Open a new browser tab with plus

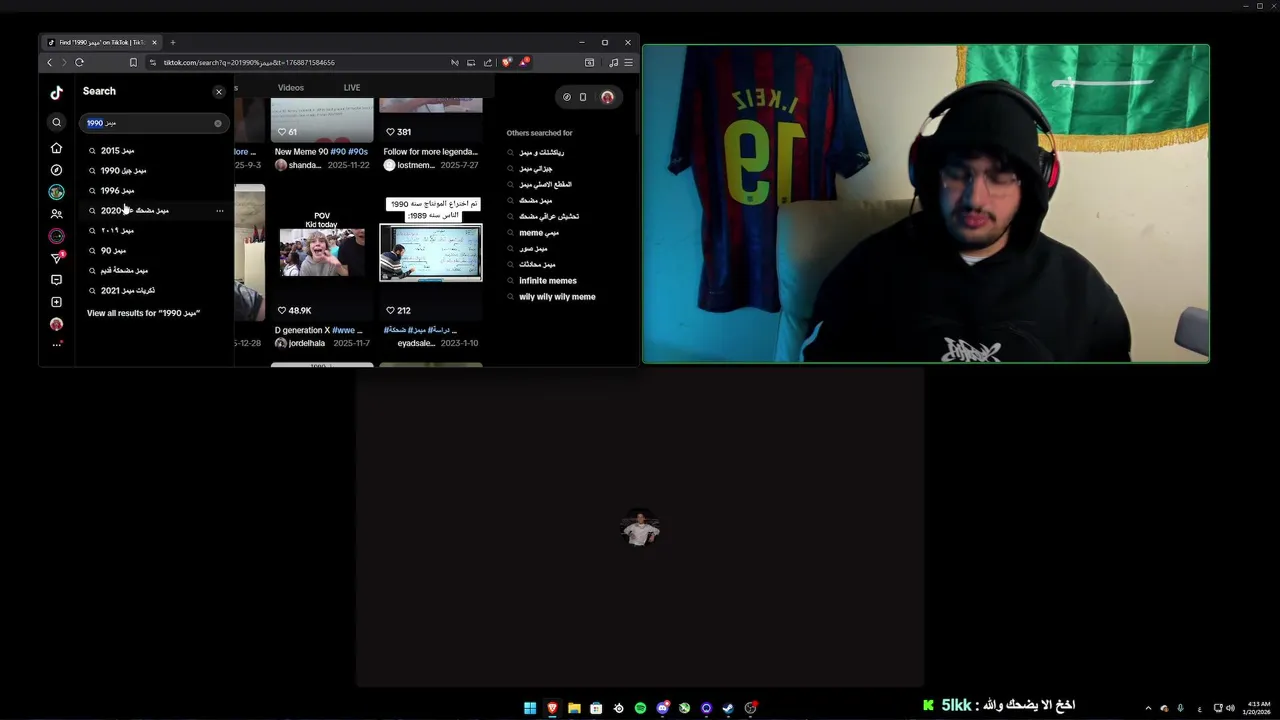tap(173, 42)
